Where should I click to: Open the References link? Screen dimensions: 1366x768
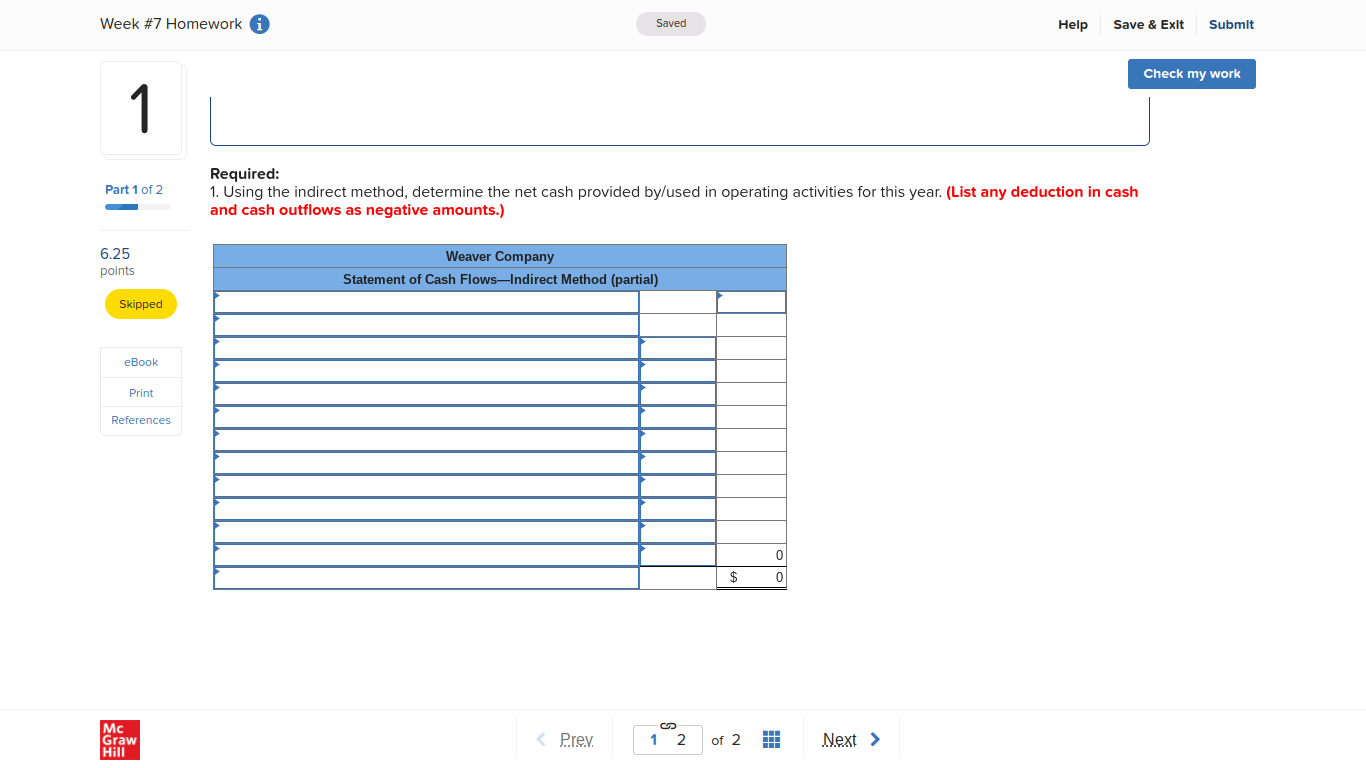pos(140,420)
